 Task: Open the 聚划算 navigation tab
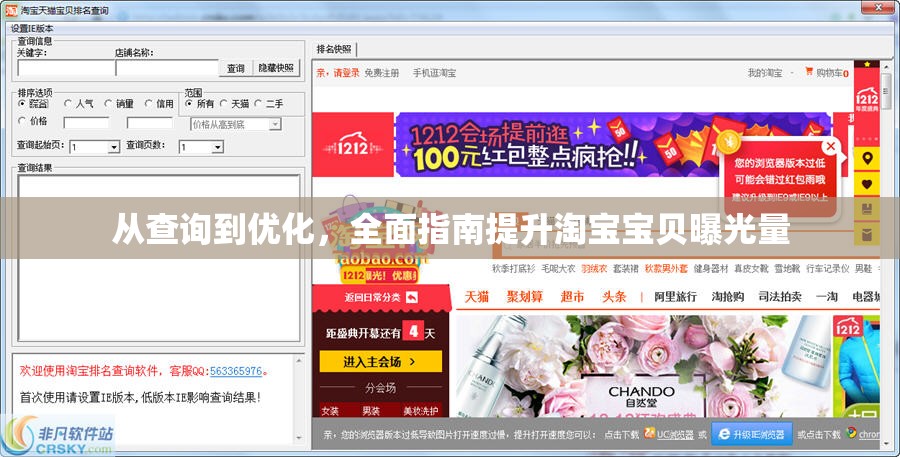point(525,297)
